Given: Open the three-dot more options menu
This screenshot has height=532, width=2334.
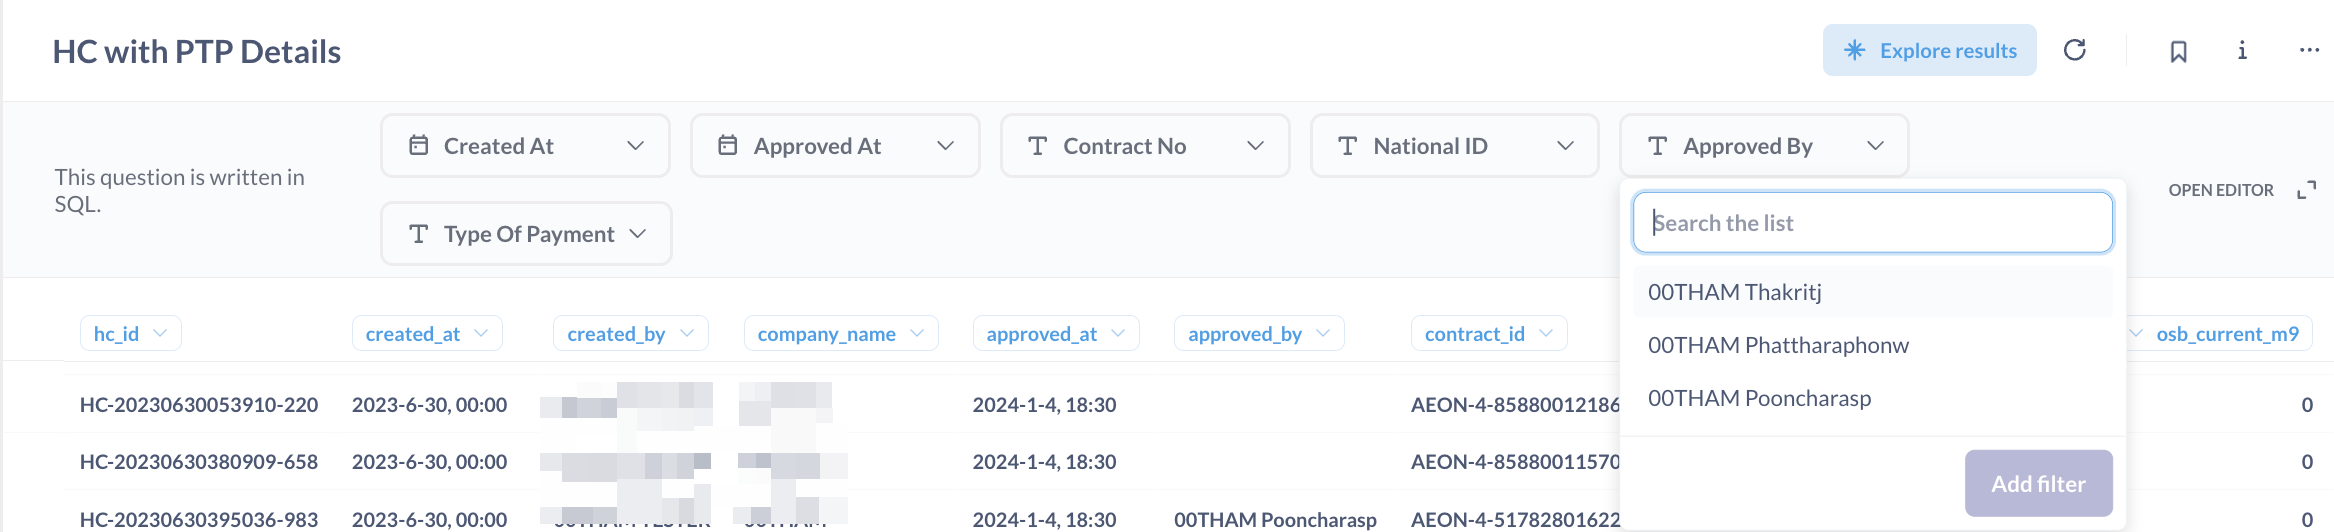Looking at the screenshot, I should [x=2308, y=50].
